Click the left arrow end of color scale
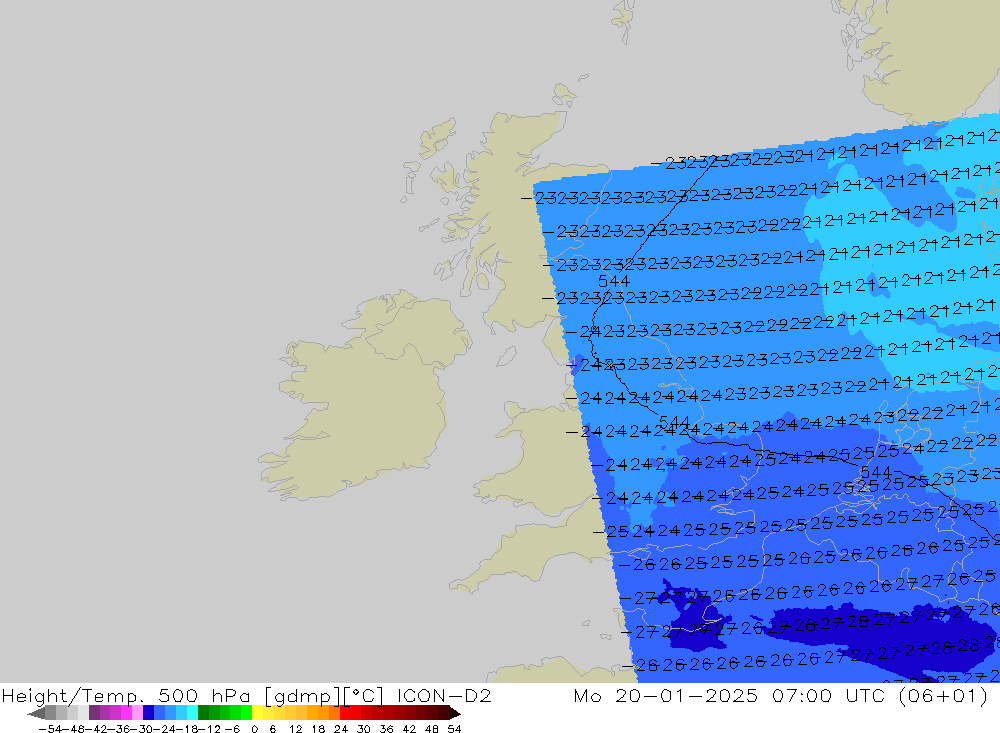The width and height of the screenshot is (1000, 733). pyautogui.click(x=36, y=713)
